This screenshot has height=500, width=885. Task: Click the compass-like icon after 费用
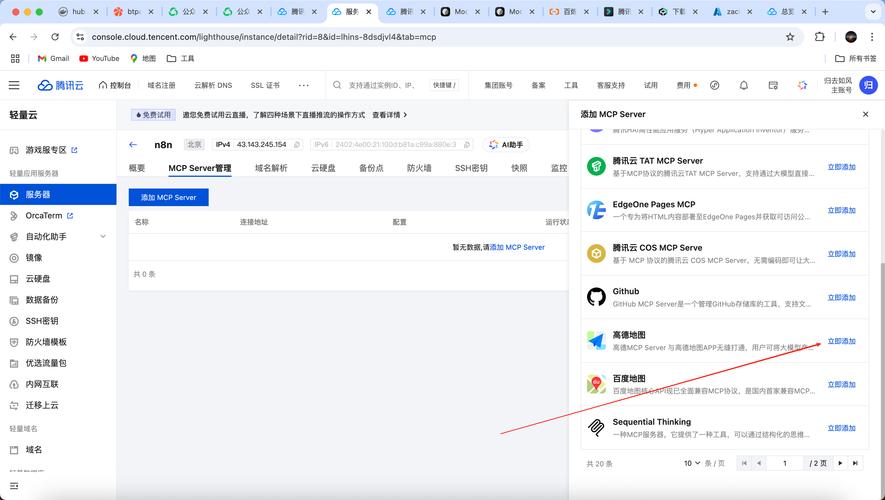point(715,85)
